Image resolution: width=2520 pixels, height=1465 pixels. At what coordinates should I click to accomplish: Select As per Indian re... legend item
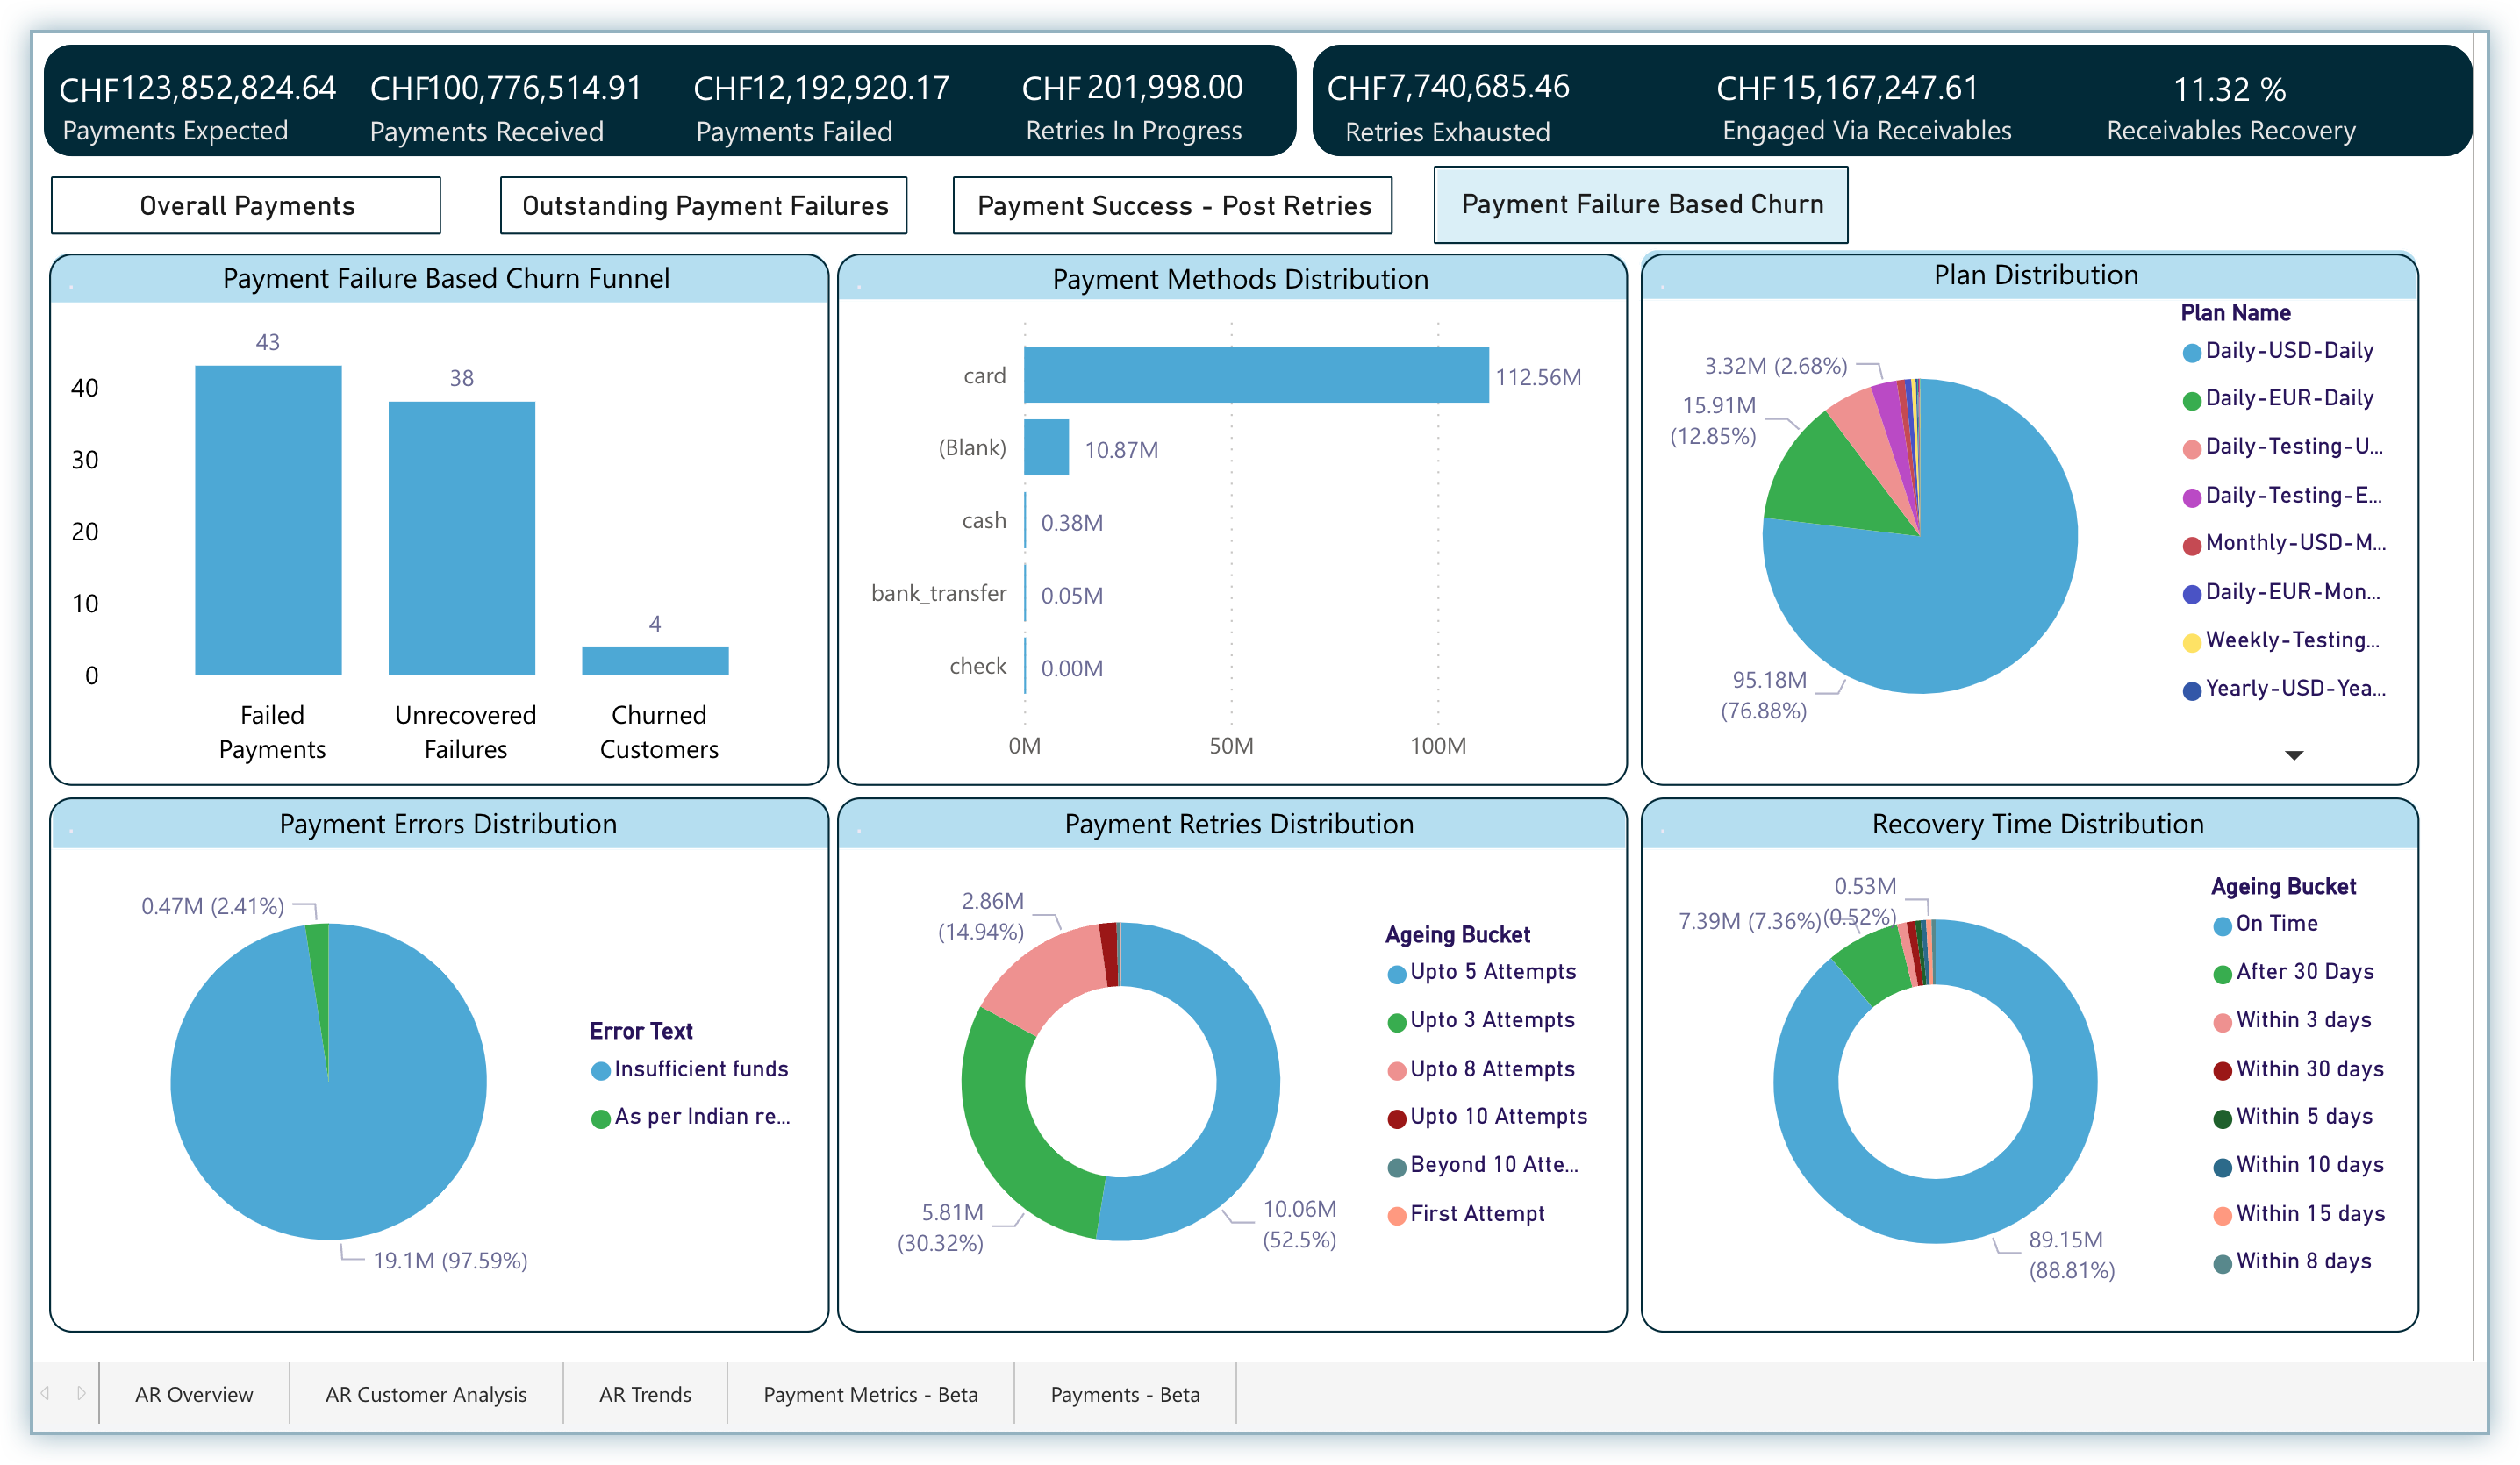[x=690, y=1117]
